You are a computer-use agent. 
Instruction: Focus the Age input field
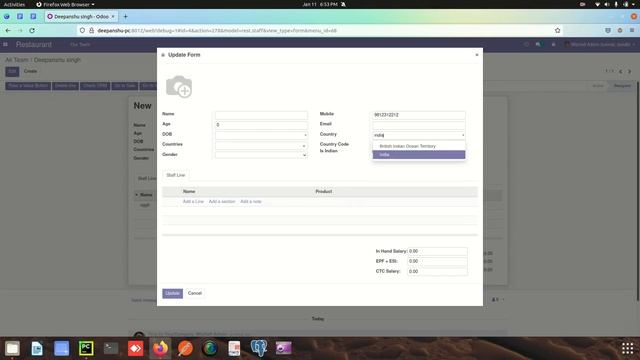pos(261,125)
